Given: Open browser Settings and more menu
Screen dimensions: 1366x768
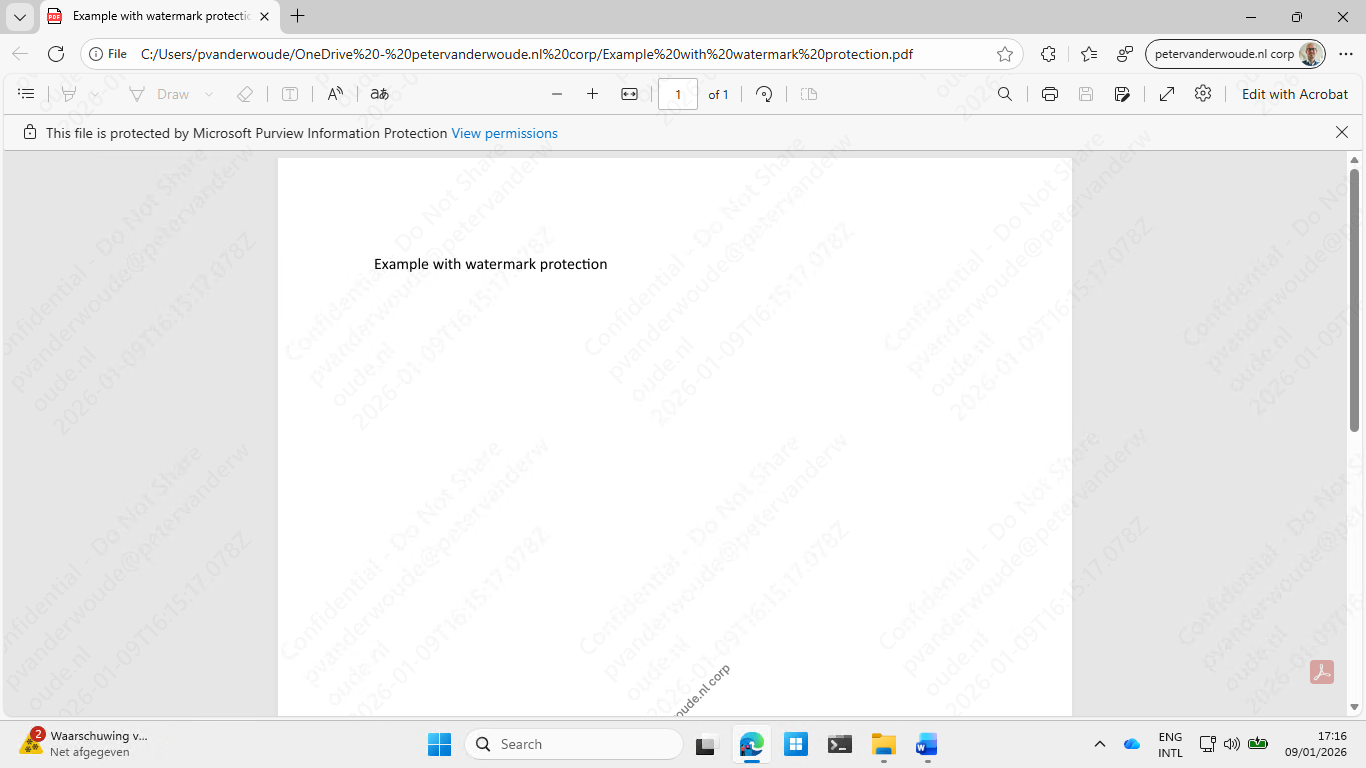Looking at the screenshot, I should [x=1345, y=54].
